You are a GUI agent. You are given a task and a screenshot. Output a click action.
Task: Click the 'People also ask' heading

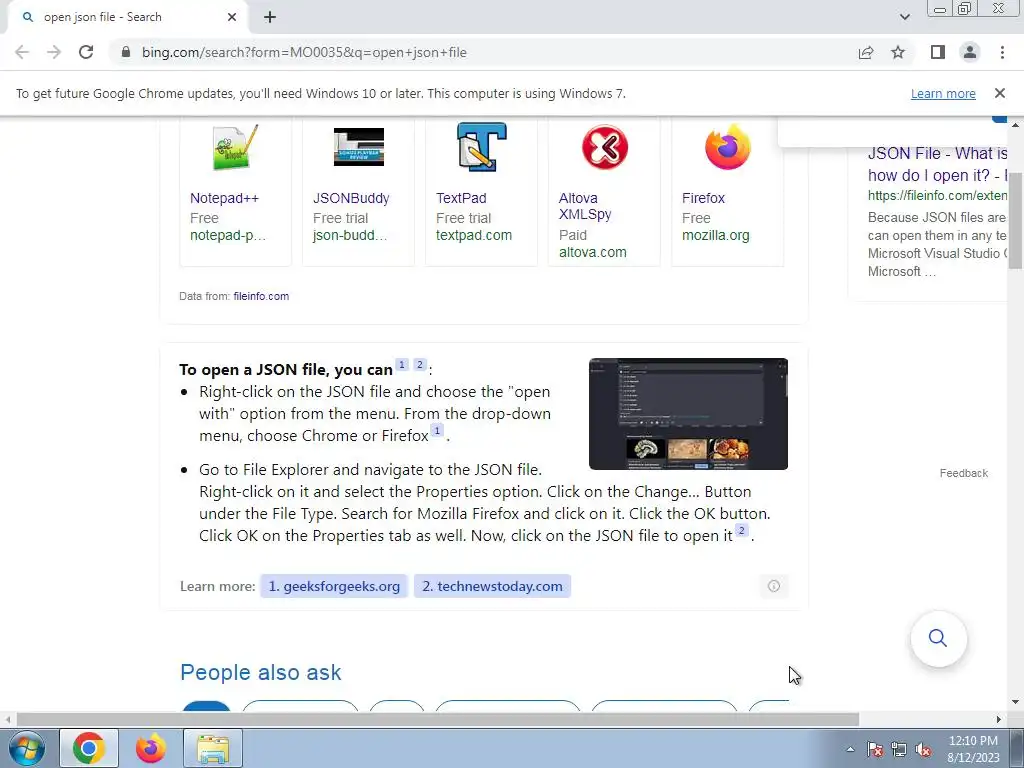(261, 672)
